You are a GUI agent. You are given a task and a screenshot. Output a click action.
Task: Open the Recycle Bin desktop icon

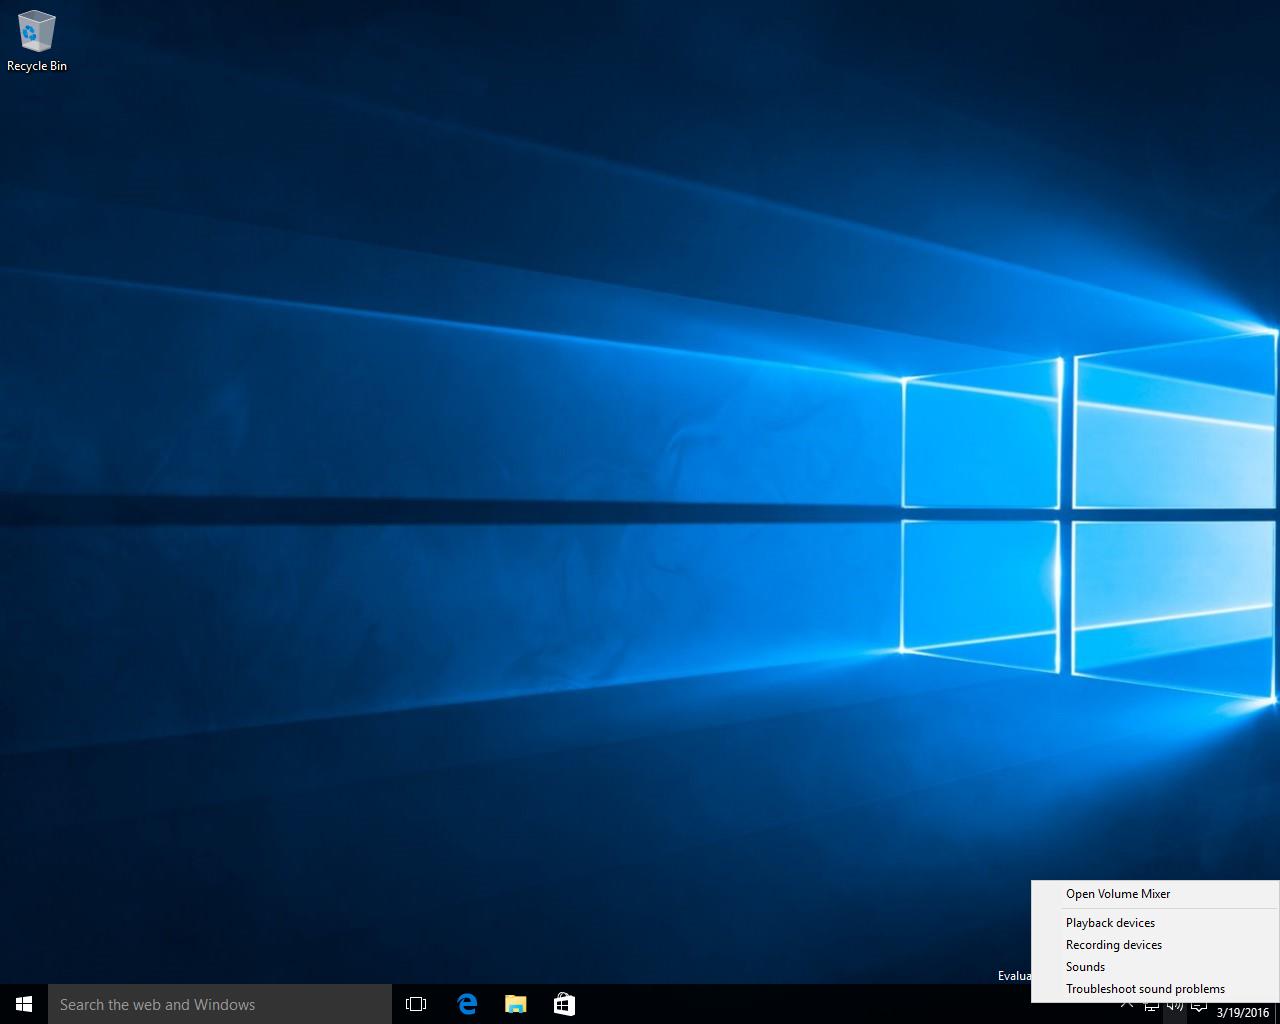(x=37, y=42)
